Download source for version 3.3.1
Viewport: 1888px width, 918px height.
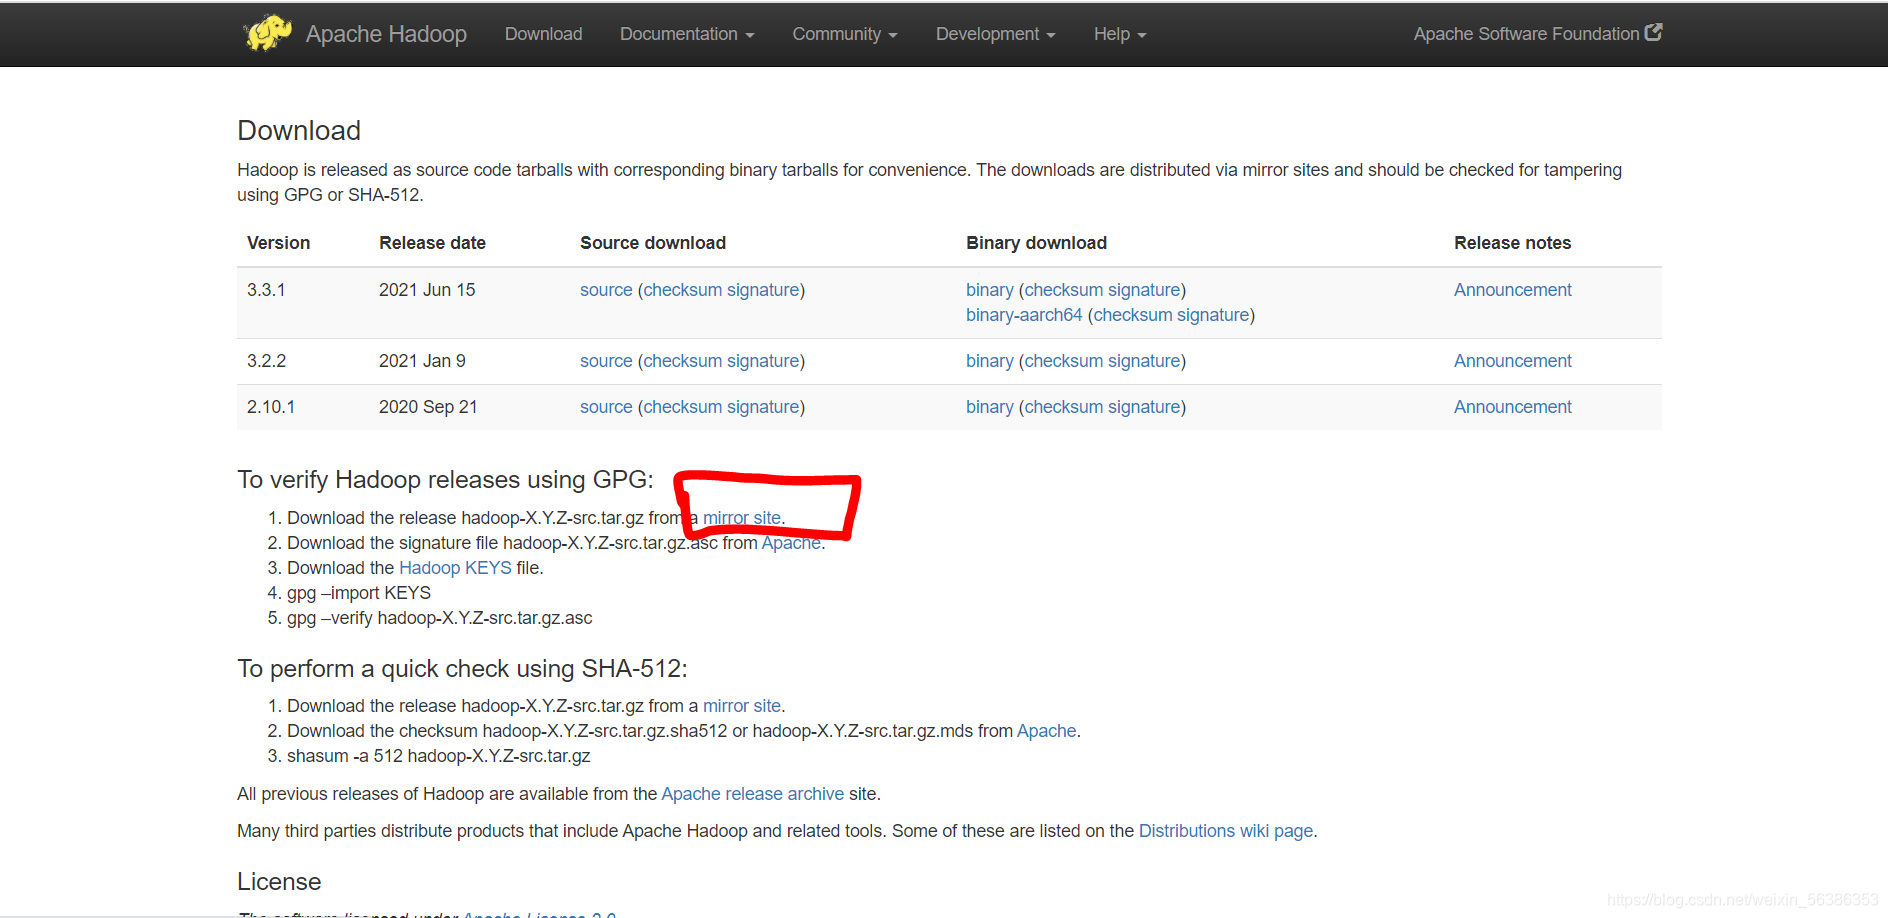tap(606, 290)
